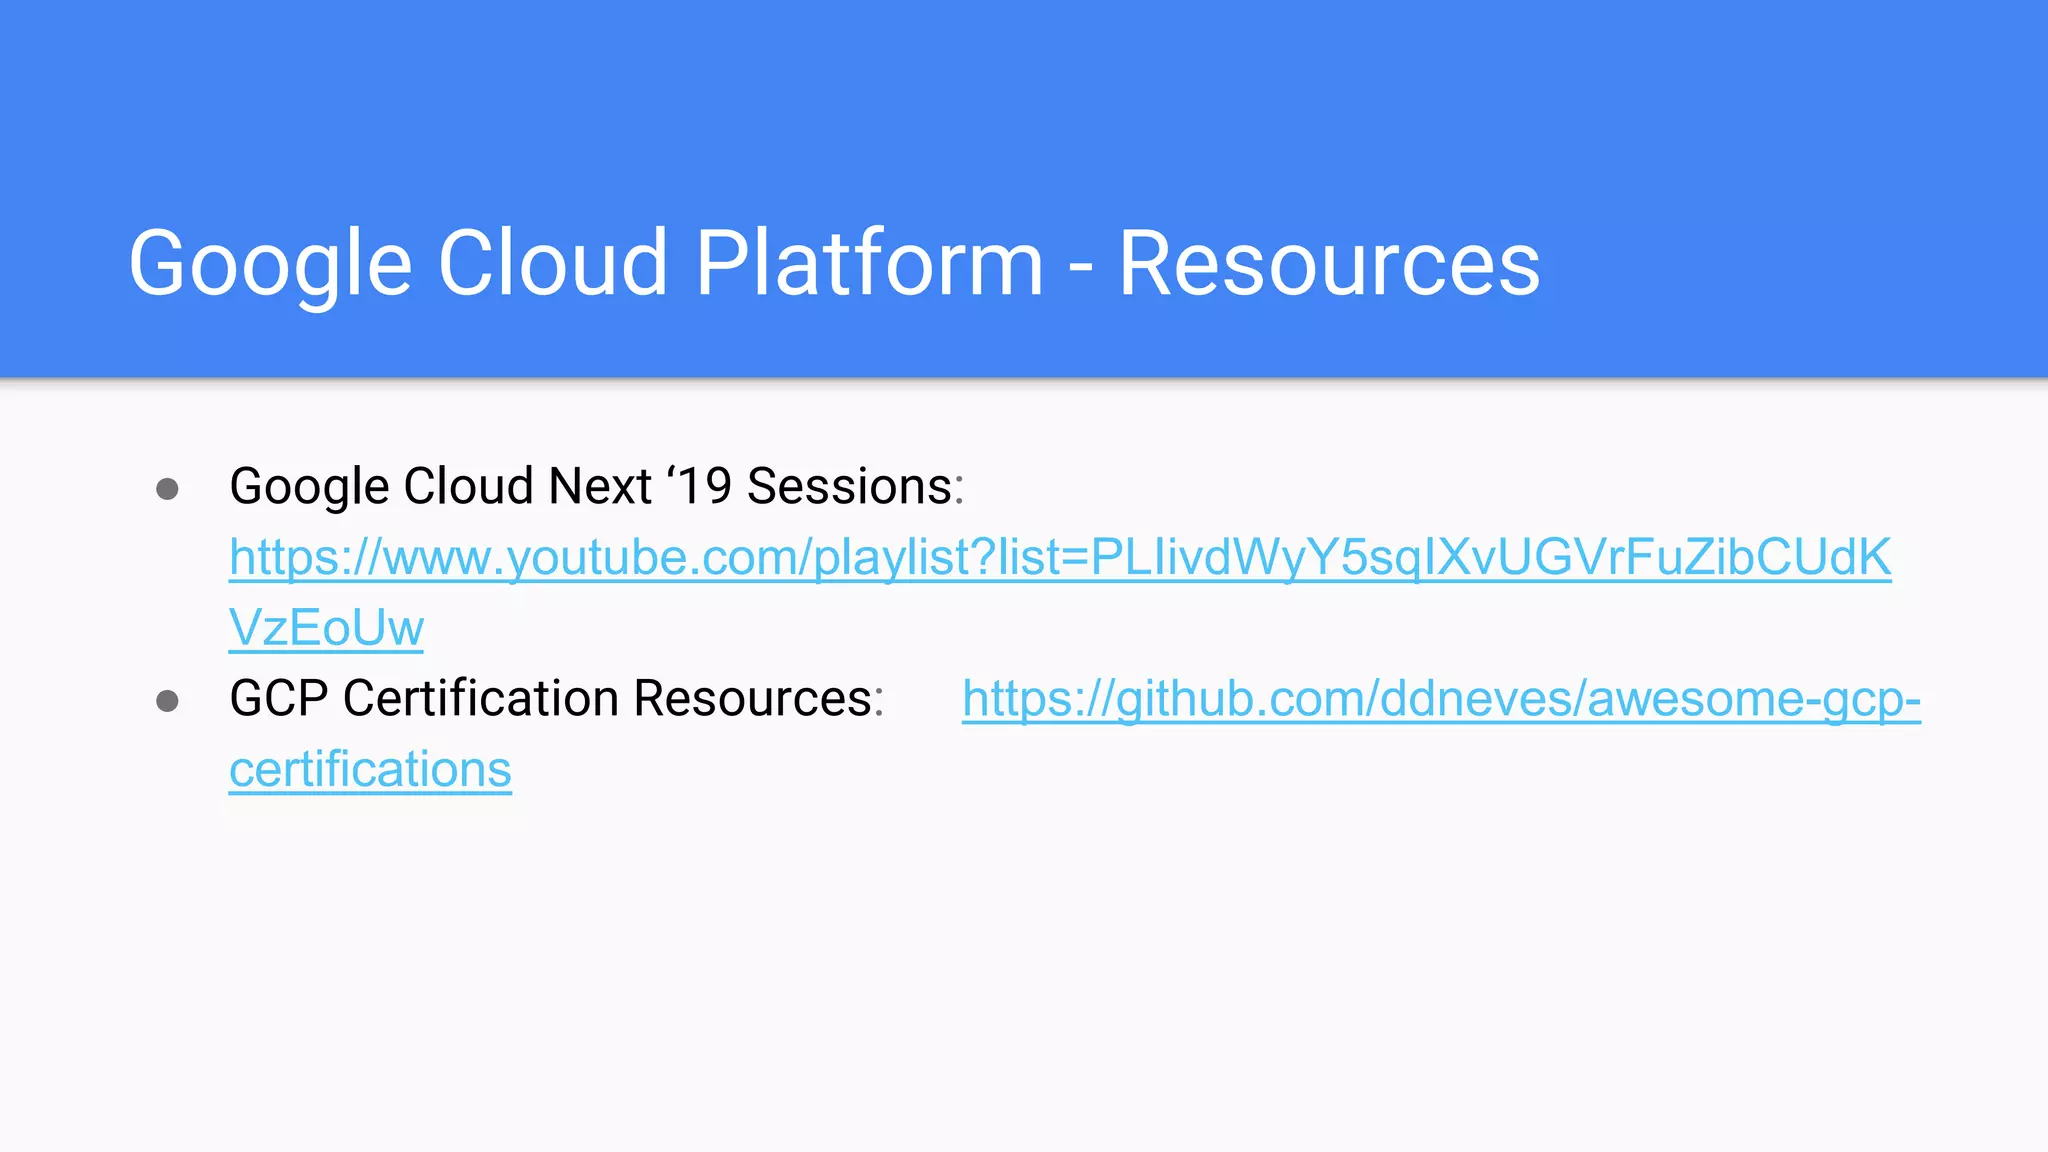Click the slide title "Google Cloud Platform - Resources"
This screenshot has width=2048, height=1152.
(834, 263)
